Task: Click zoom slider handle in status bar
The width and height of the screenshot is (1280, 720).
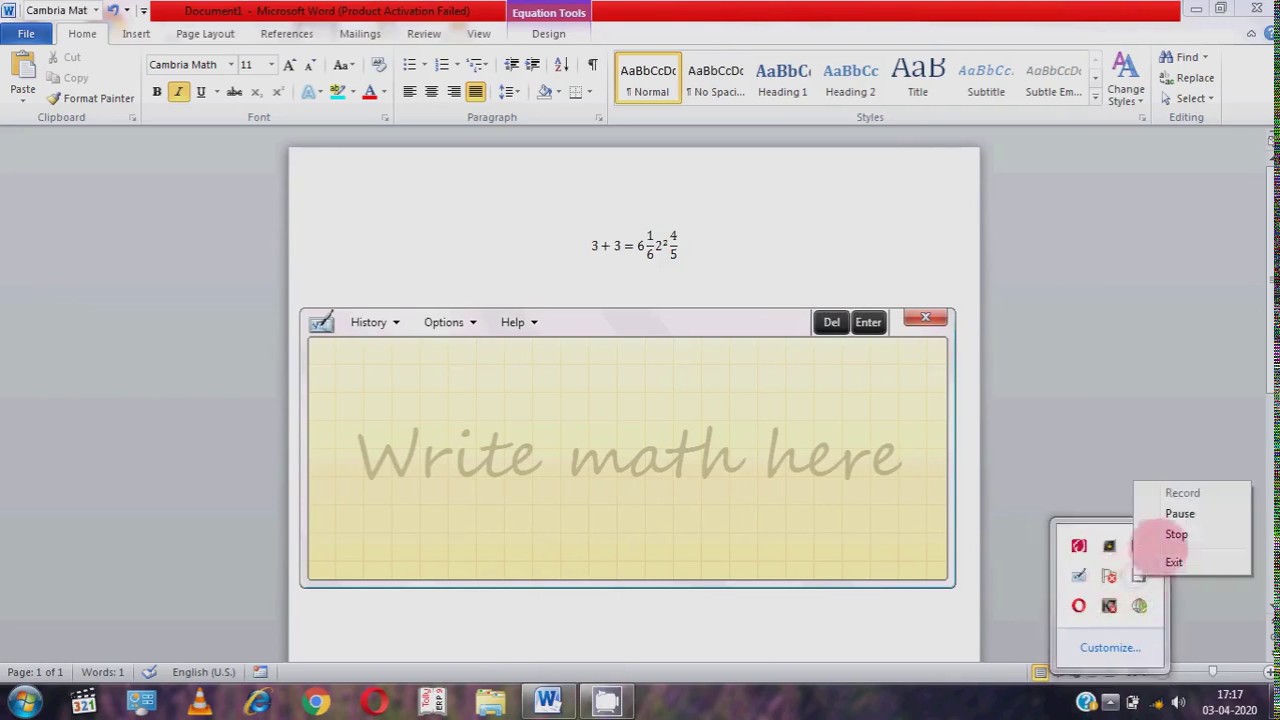Action: click(x=1212, y=672)
